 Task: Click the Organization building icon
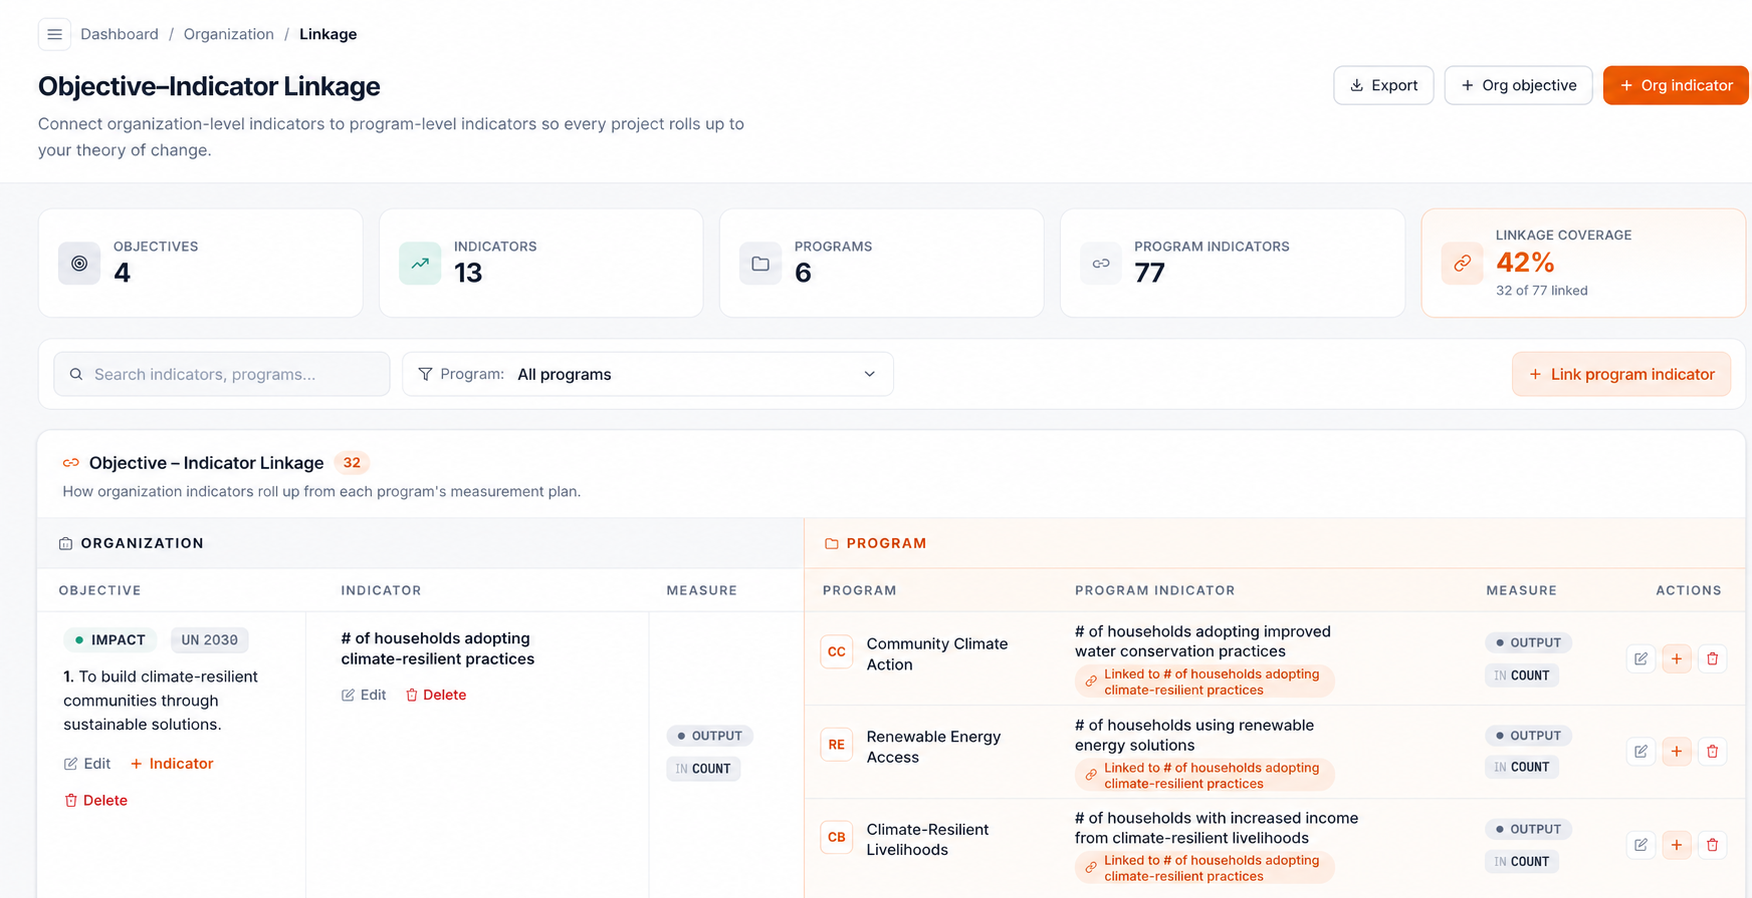pyautogui.click(x=66, y=543)
